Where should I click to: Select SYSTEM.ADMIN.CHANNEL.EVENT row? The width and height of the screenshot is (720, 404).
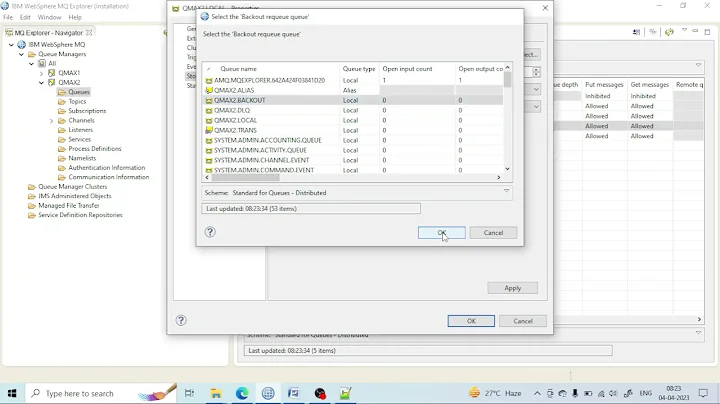352,160
